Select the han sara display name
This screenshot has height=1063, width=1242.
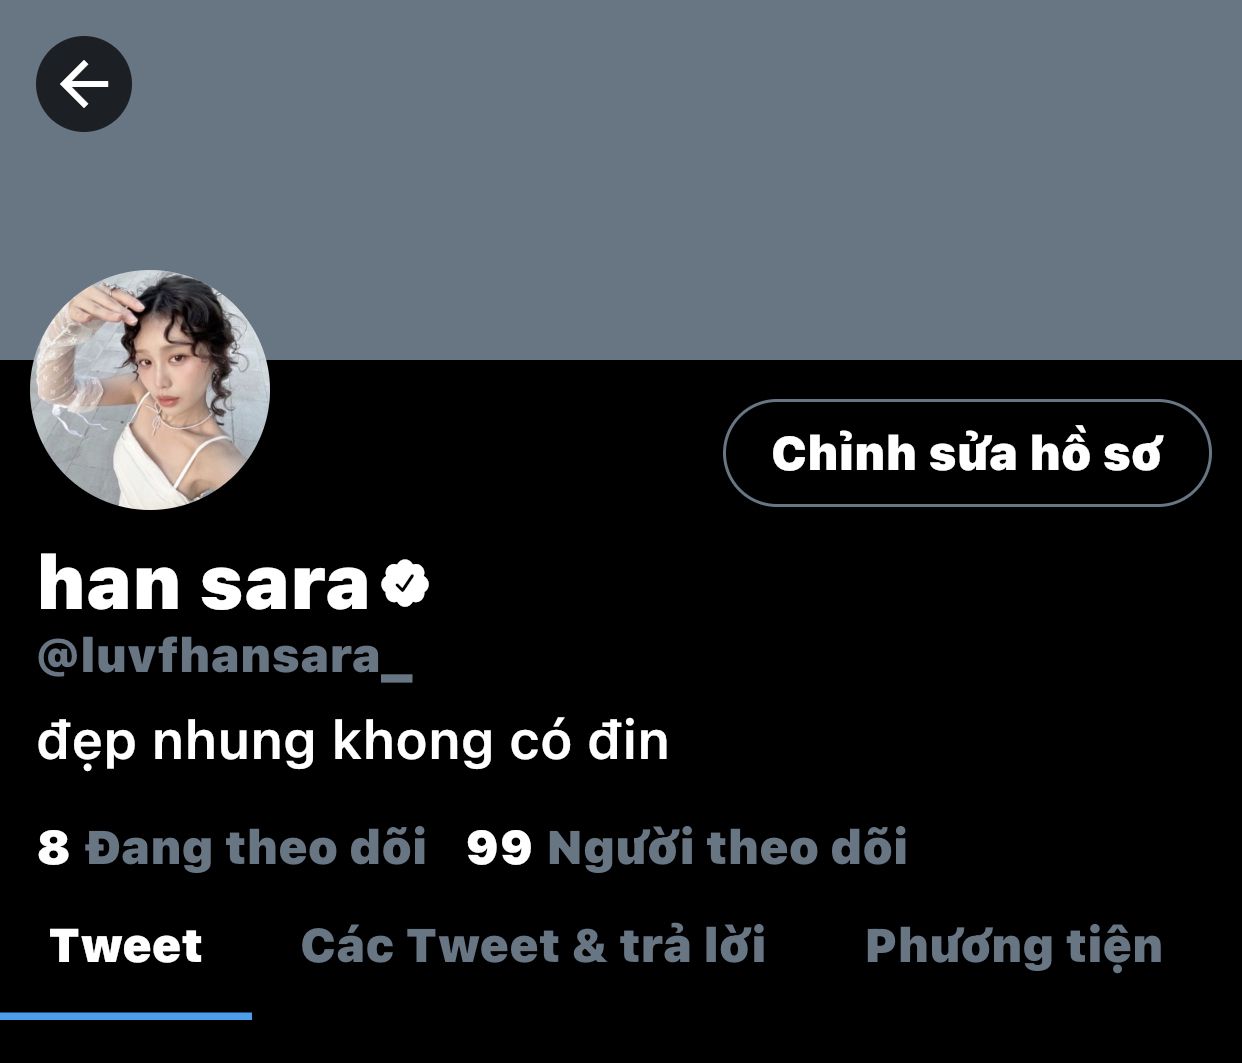(204, 584)
